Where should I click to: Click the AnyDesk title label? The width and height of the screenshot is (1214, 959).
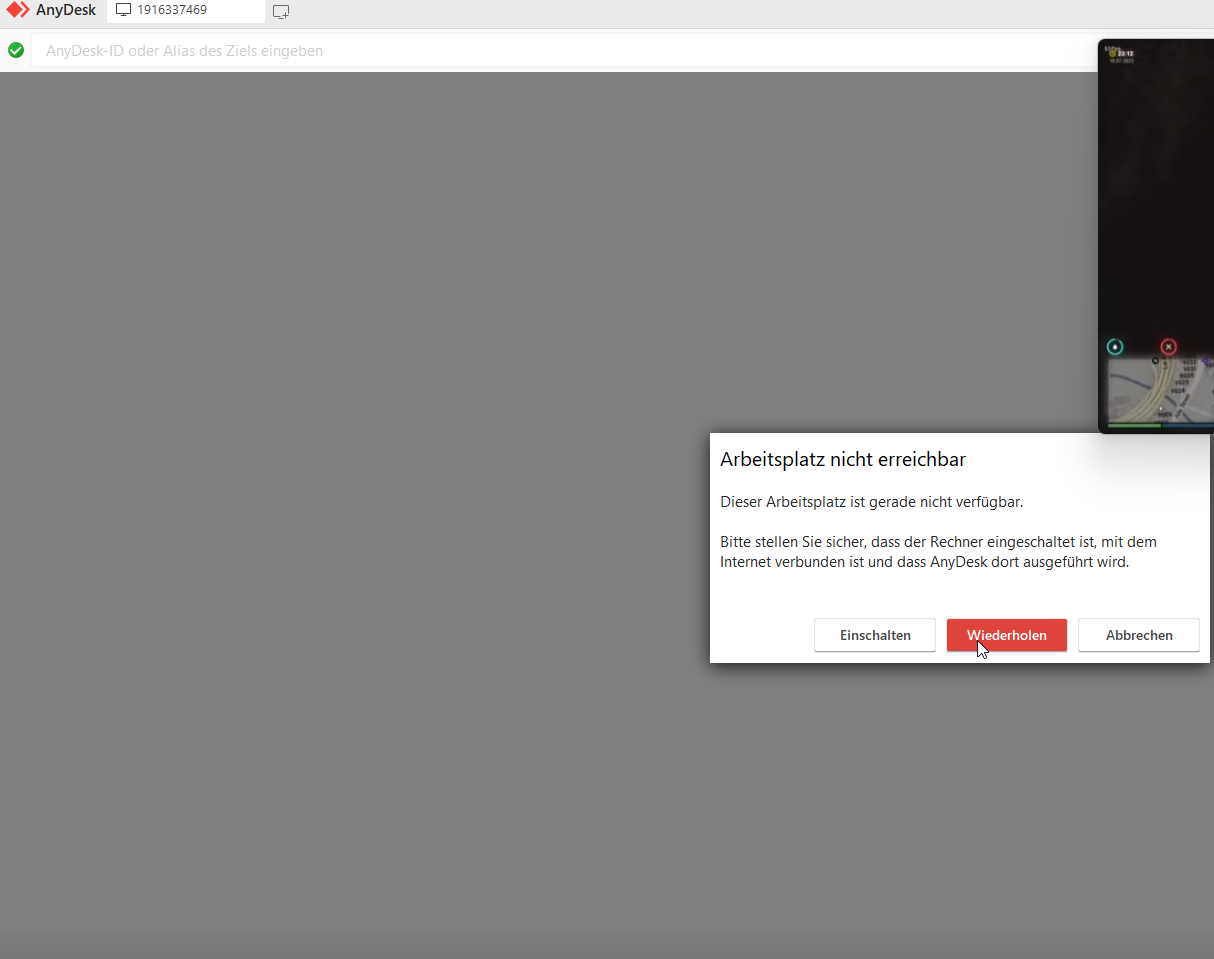66,10
